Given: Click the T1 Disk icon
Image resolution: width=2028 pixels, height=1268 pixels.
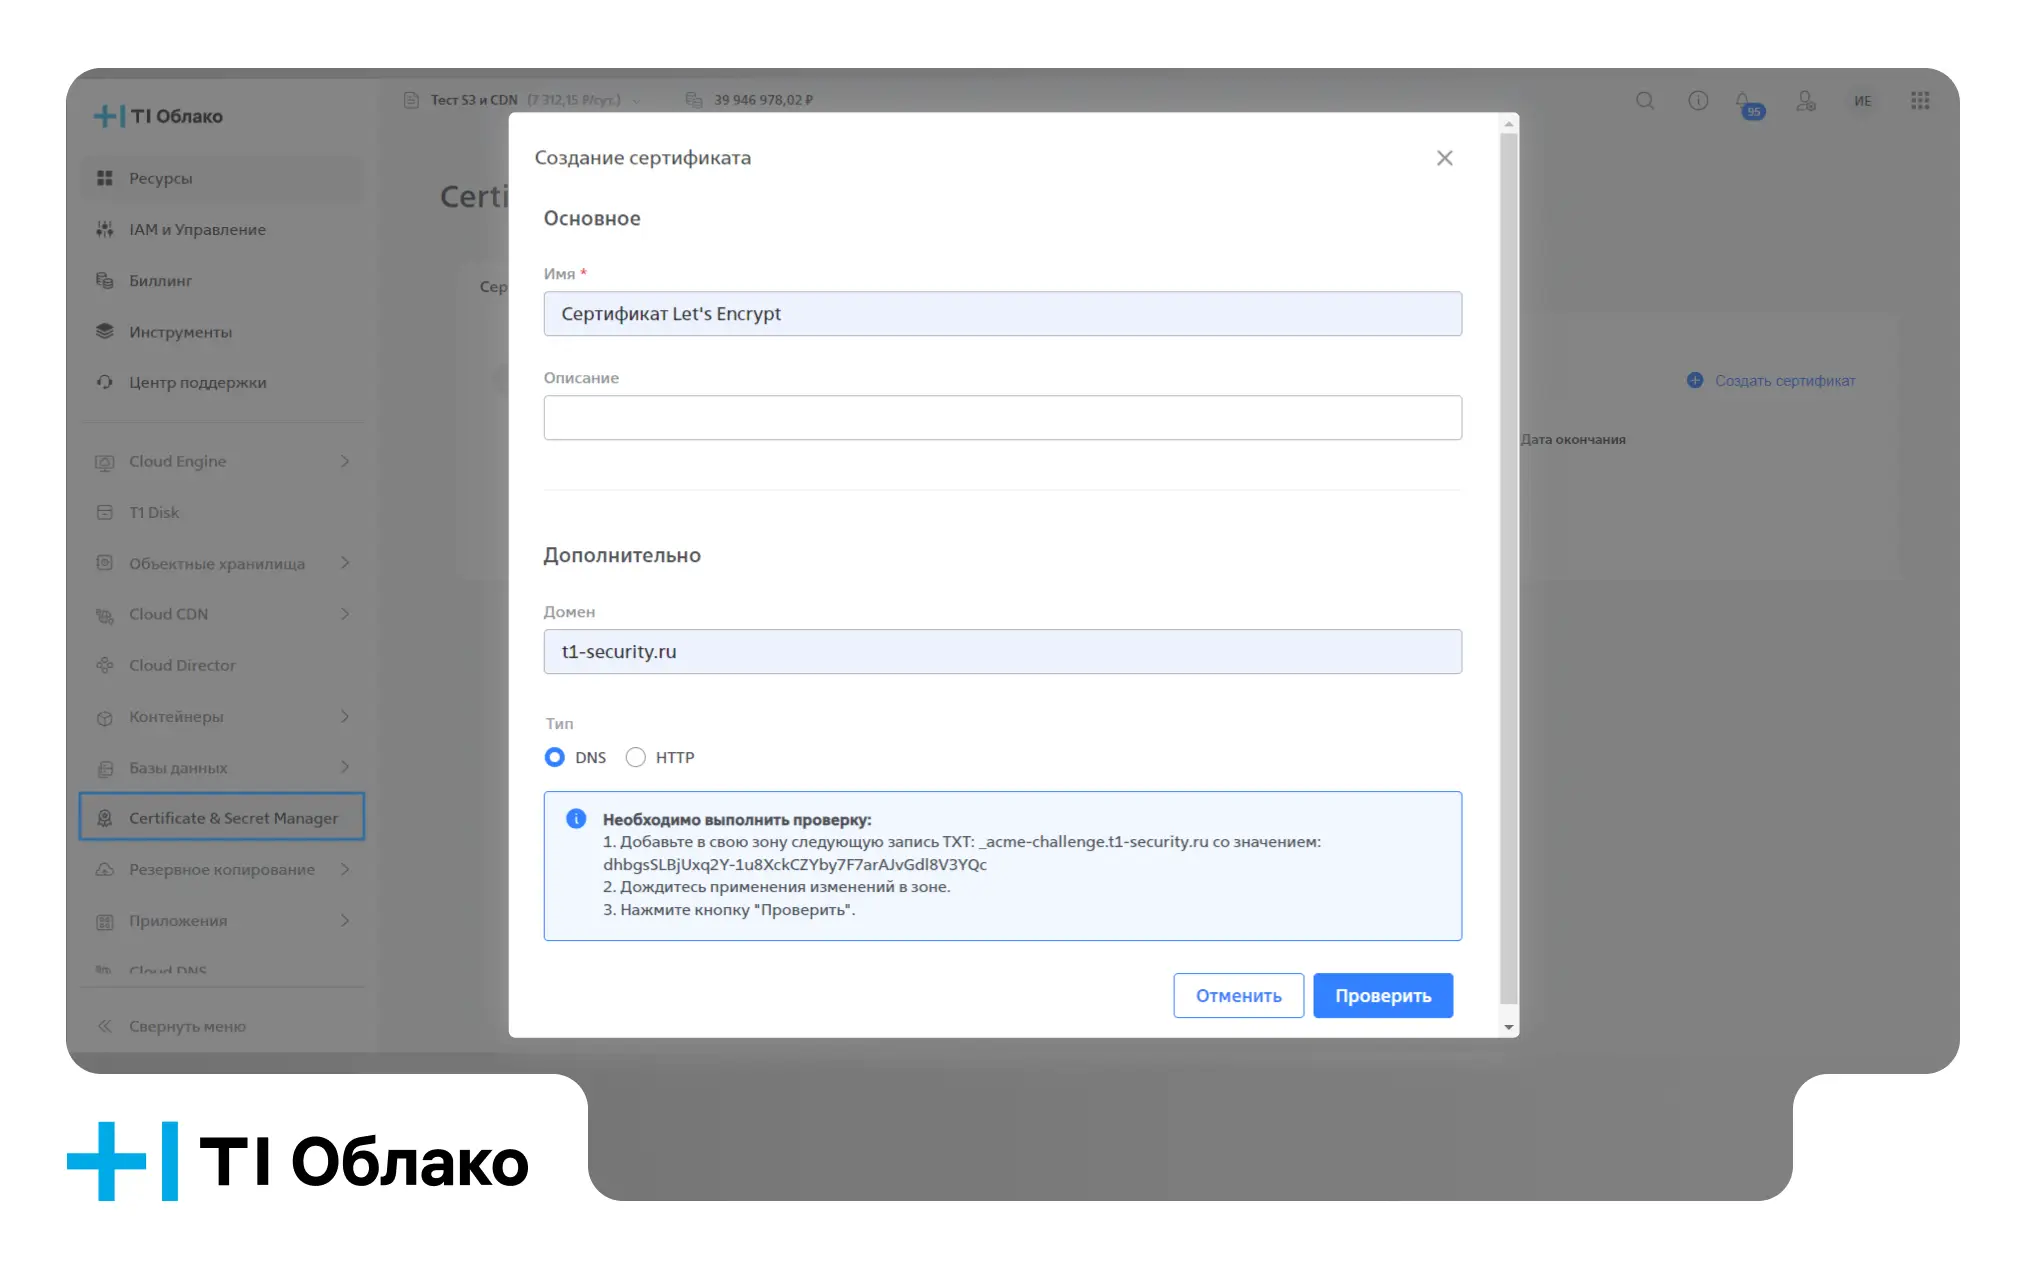Looking at the screenshot, I should 104,512.
